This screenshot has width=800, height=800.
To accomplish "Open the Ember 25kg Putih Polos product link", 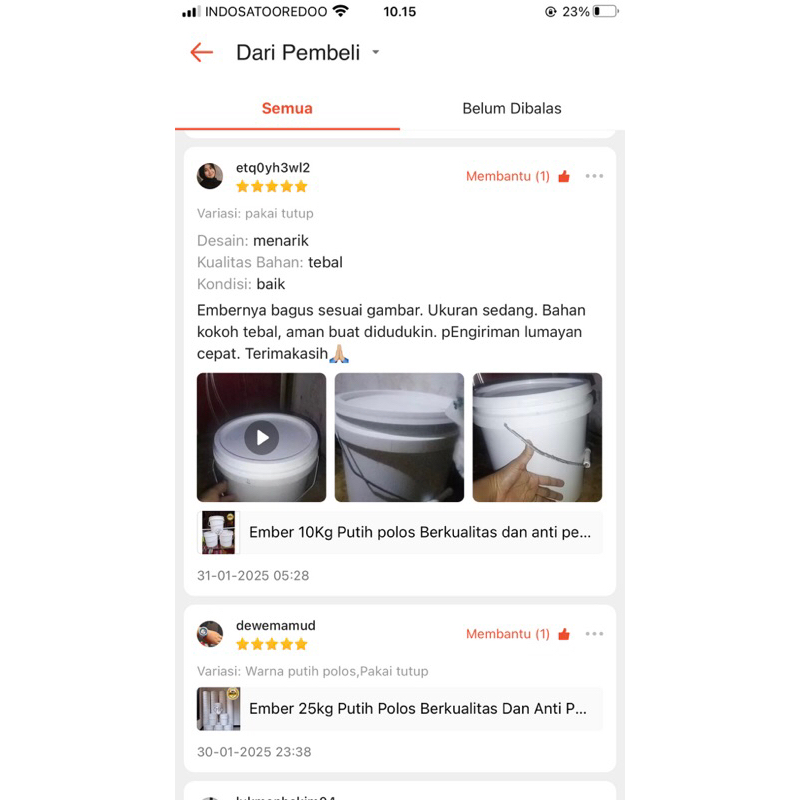I will click(x=400, y=709).
